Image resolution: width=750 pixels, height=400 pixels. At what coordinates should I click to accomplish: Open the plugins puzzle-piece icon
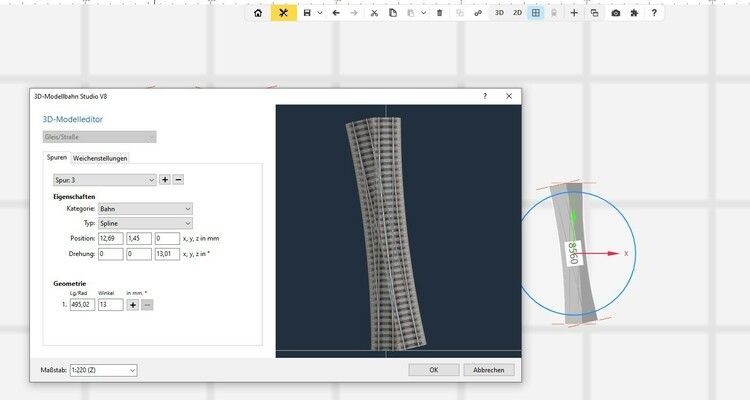coord(634,13)
